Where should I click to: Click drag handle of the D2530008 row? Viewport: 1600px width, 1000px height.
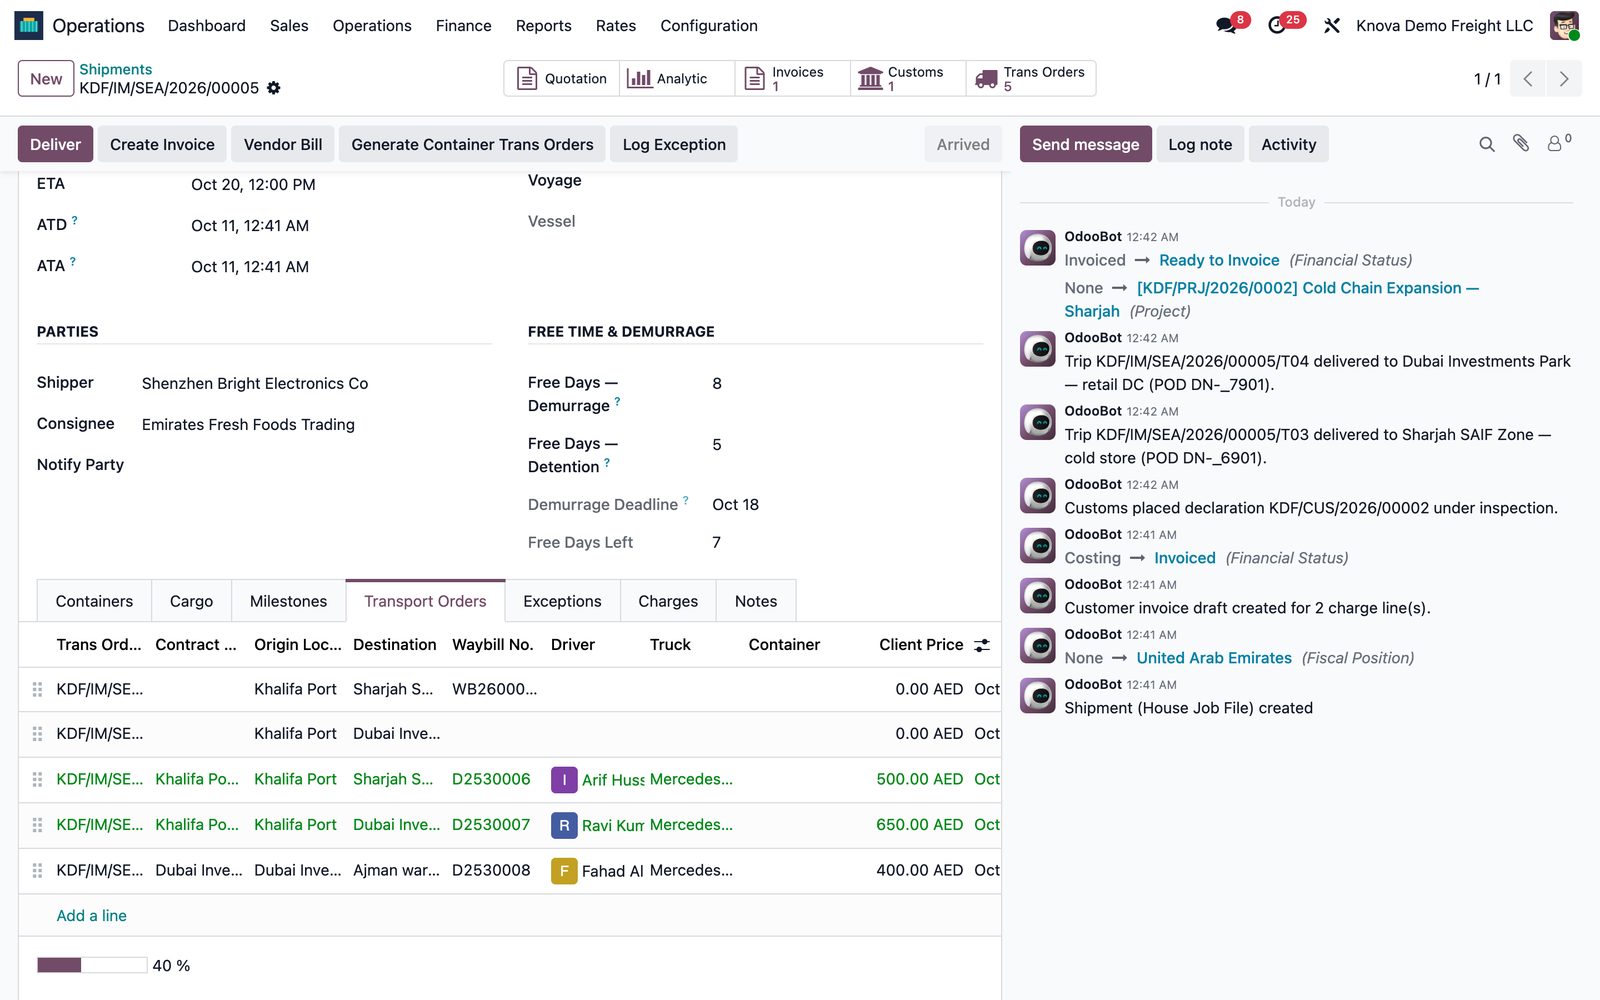click(37, 871)
